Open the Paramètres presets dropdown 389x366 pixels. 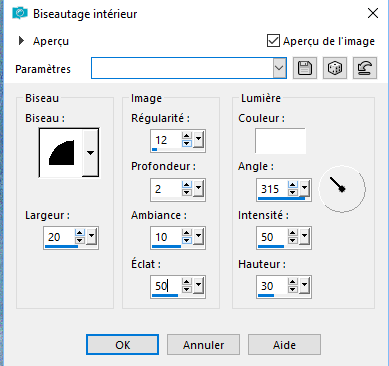[x=279, y=68]
